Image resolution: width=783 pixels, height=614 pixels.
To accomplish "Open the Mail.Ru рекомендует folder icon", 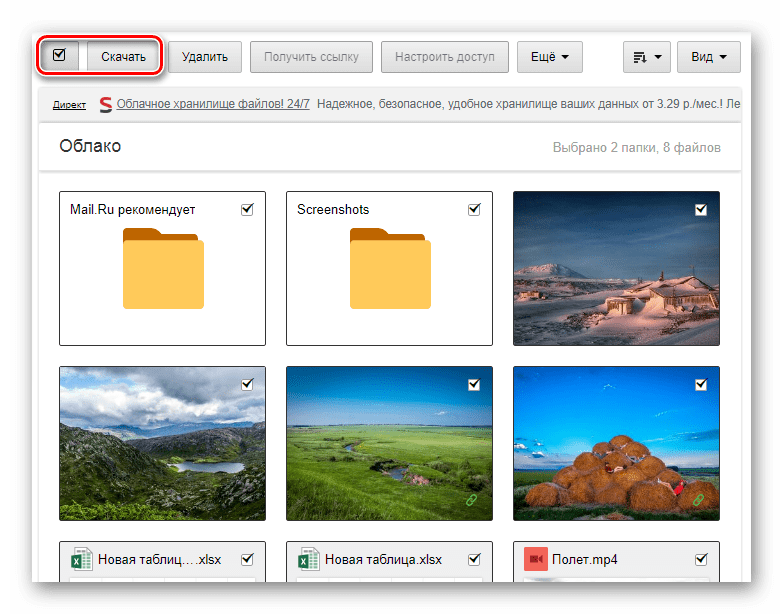I will 163,269.
